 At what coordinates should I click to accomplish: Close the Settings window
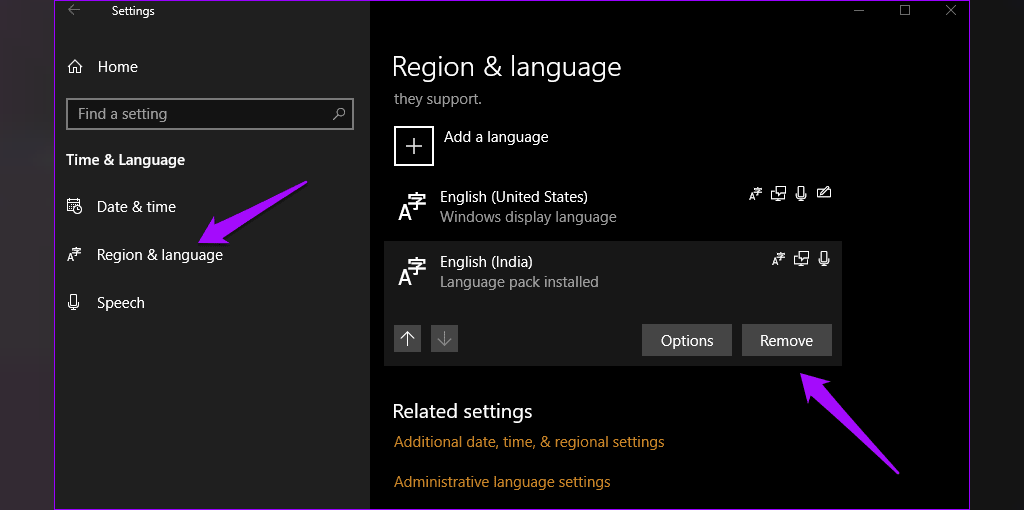pyautogui.click(x=951, y=10)
